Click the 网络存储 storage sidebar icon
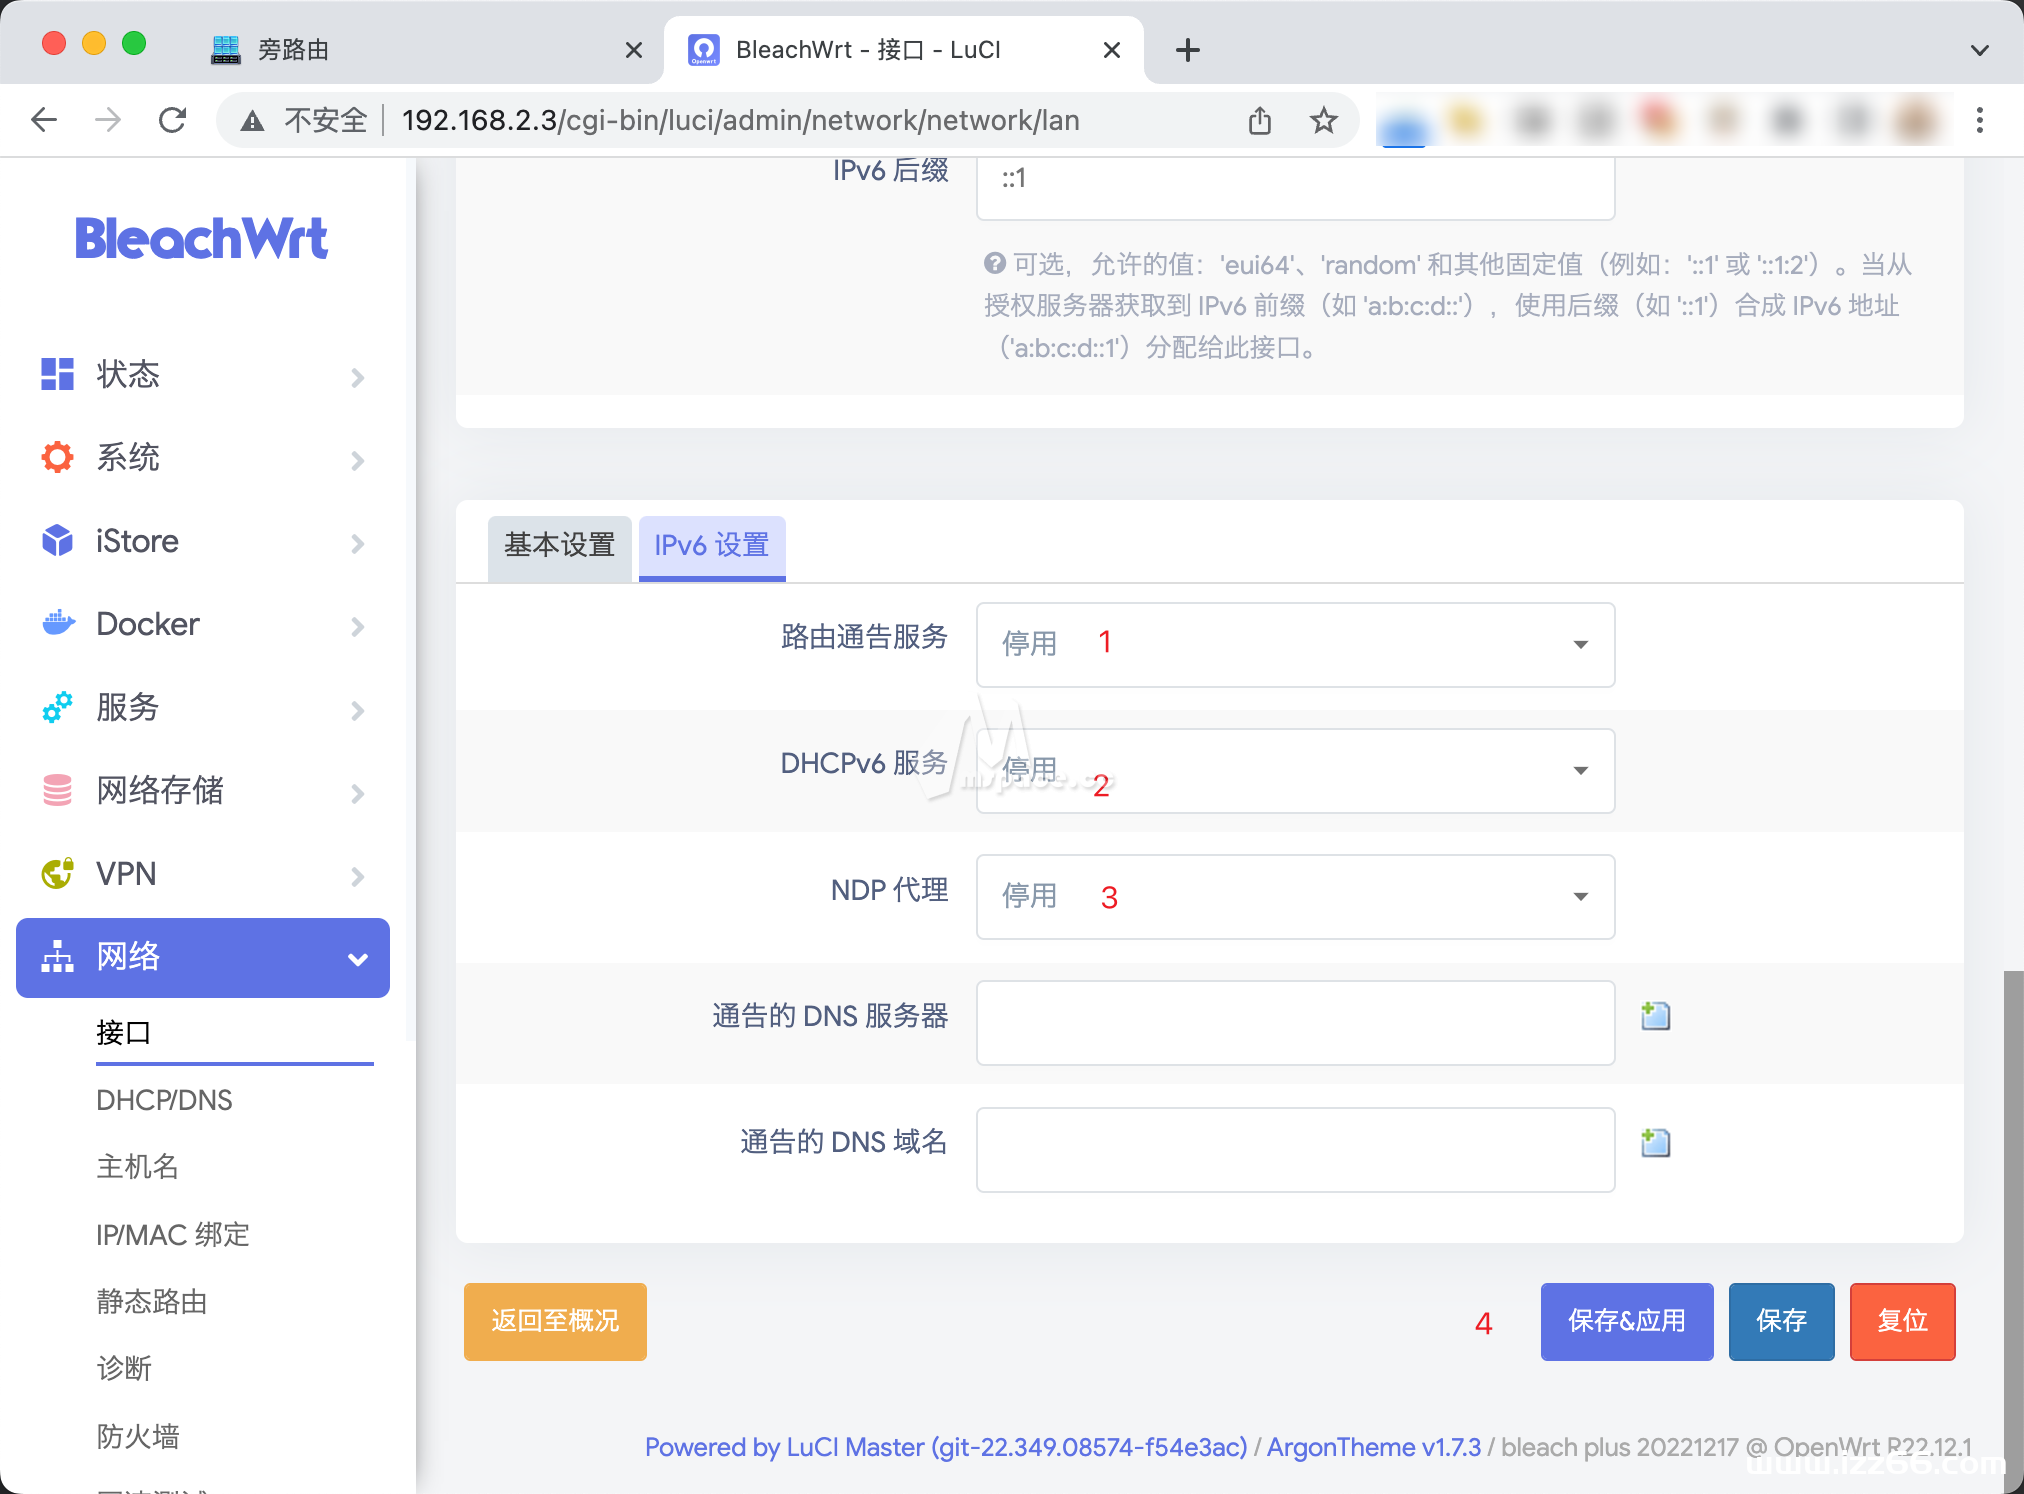 [57, 791]
